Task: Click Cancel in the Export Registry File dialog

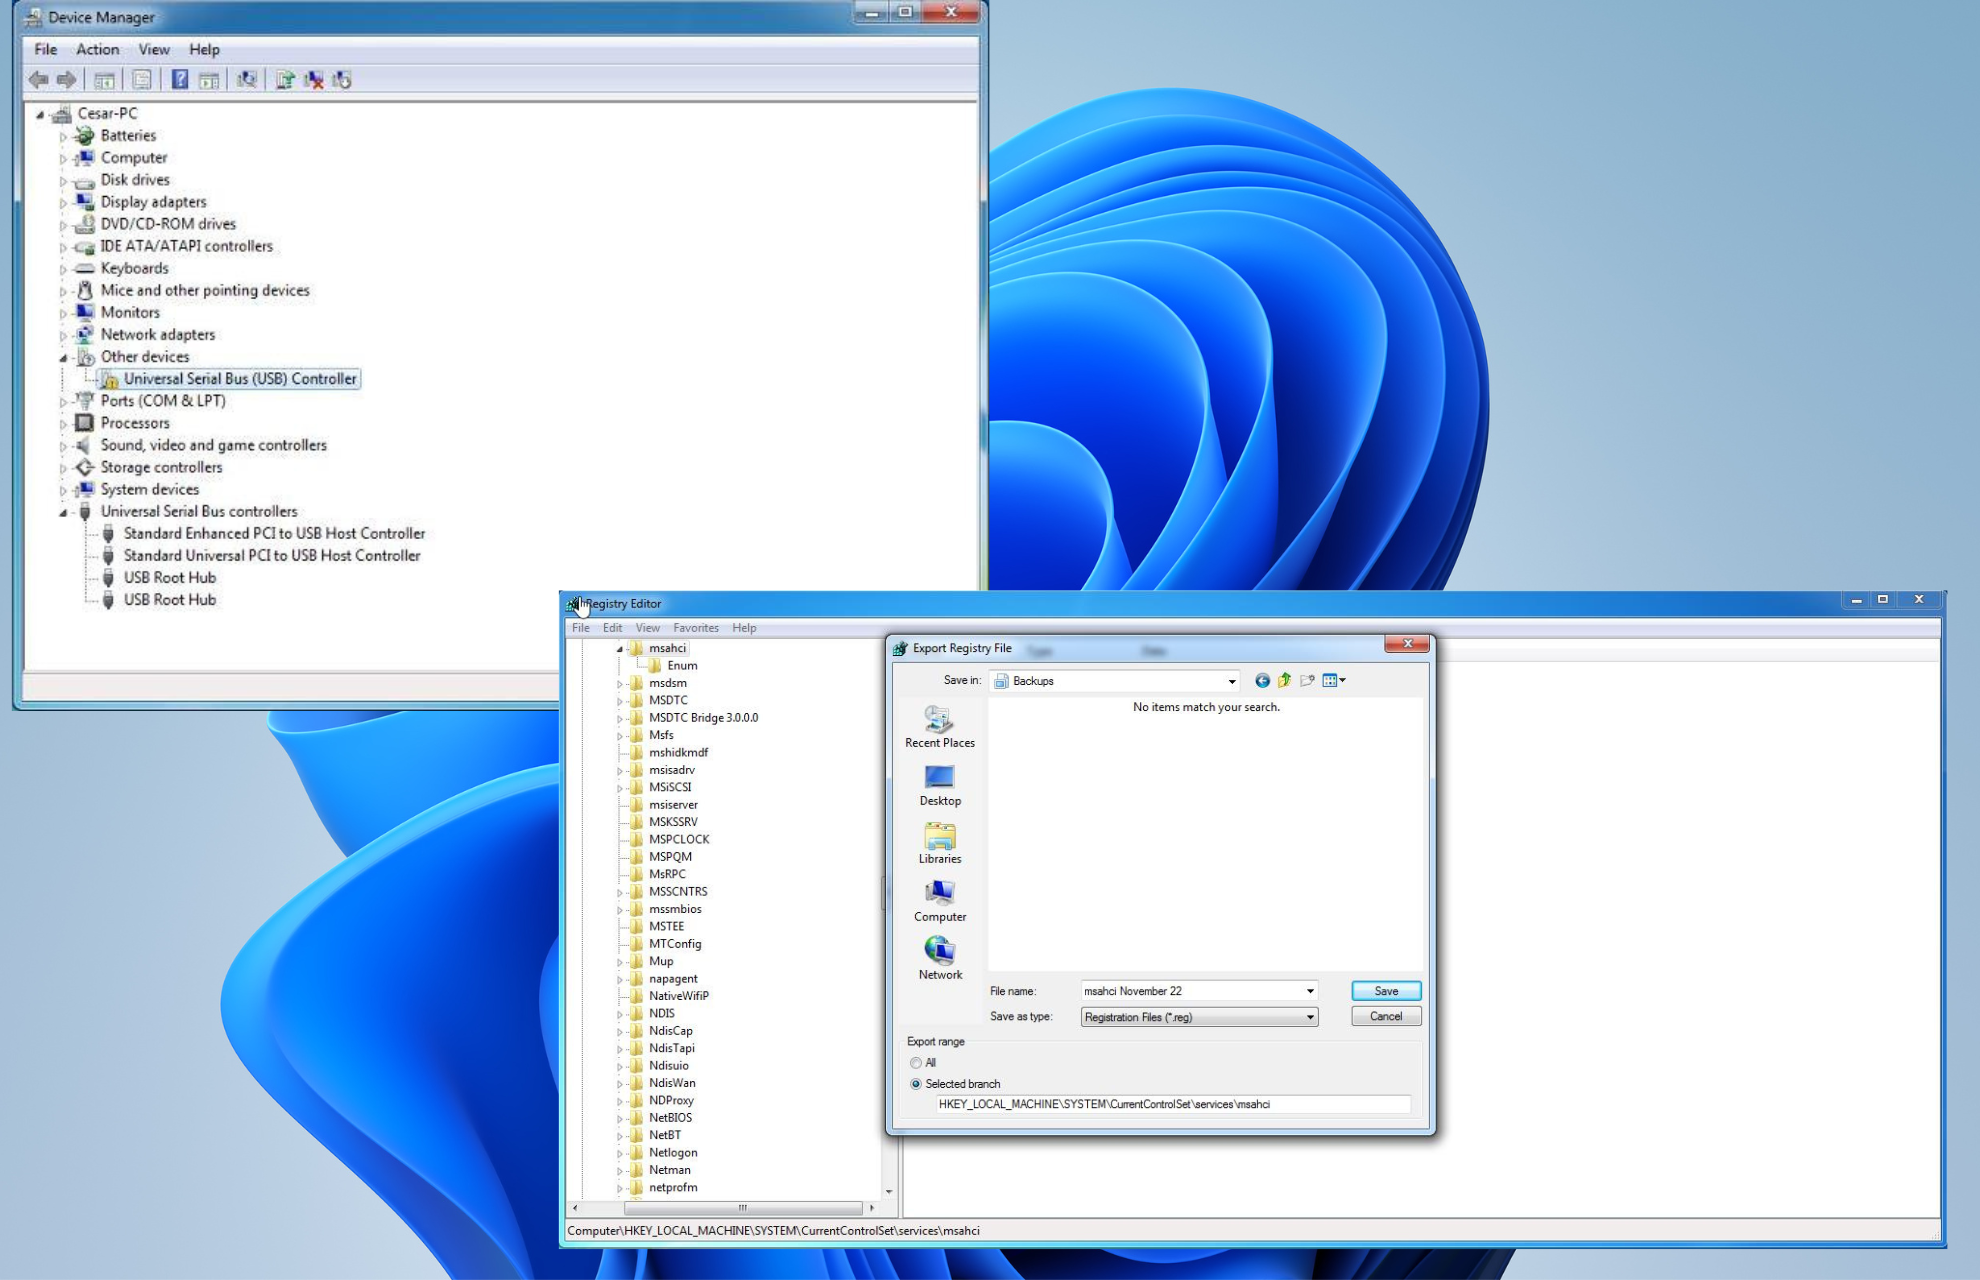Action: pyautogui.click(x=1385, y=1016)
